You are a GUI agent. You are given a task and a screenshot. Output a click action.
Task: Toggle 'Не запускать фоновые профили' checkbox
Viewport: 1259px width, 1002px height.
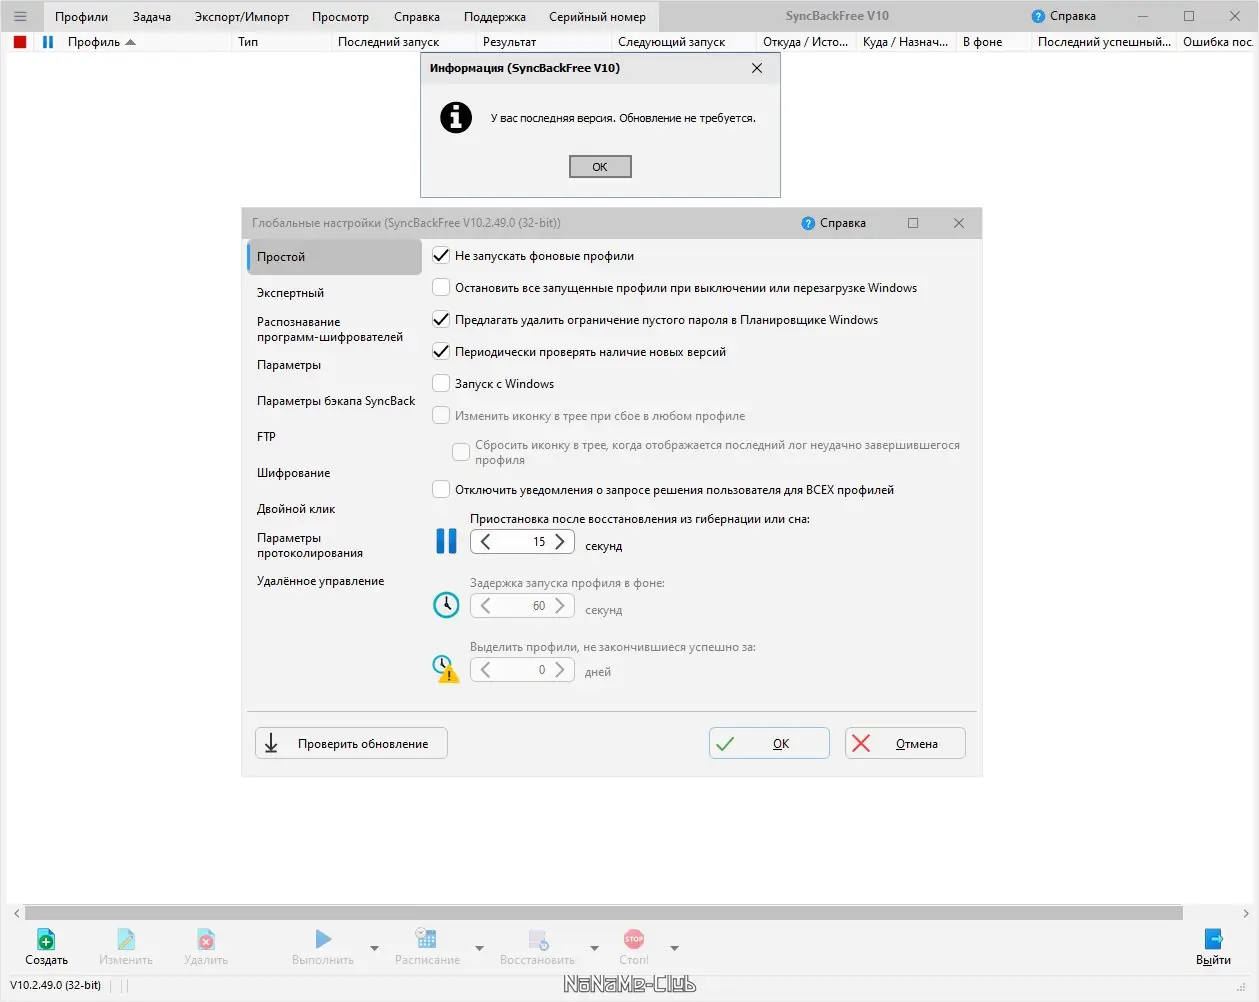441,256
